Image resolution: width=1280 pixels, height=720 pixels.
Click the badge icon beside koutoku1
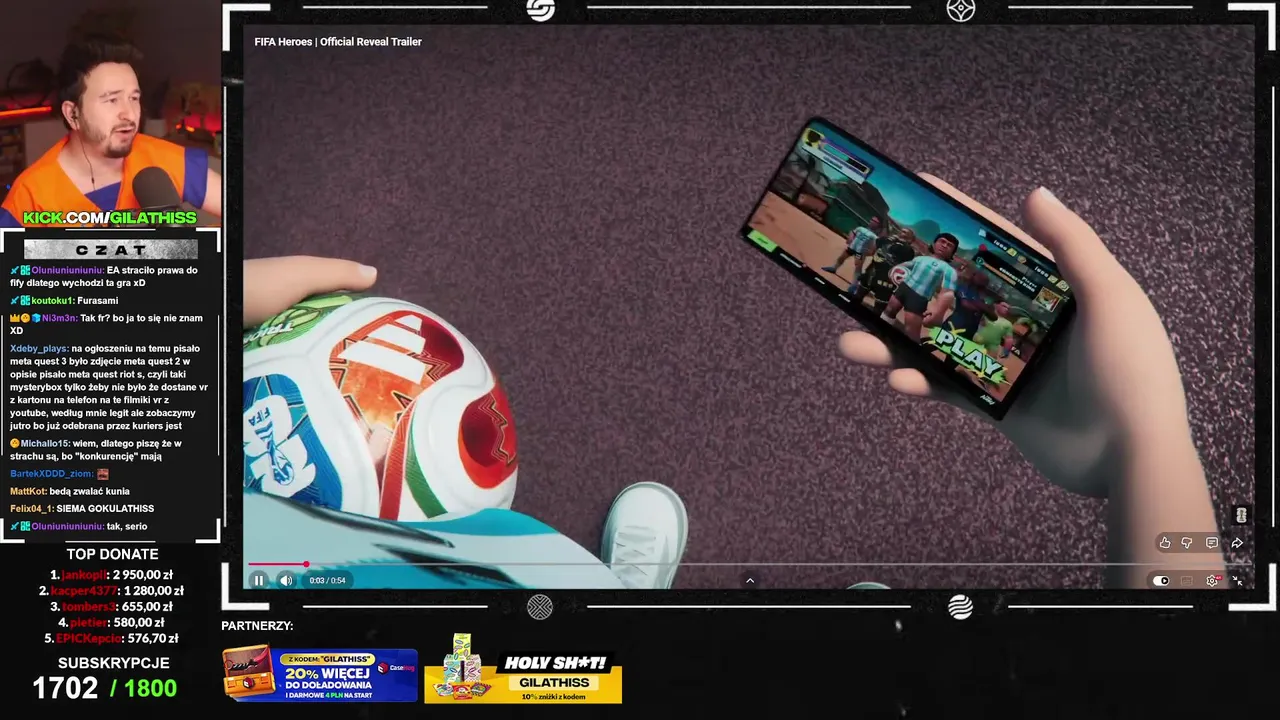(x=25, y=301)
